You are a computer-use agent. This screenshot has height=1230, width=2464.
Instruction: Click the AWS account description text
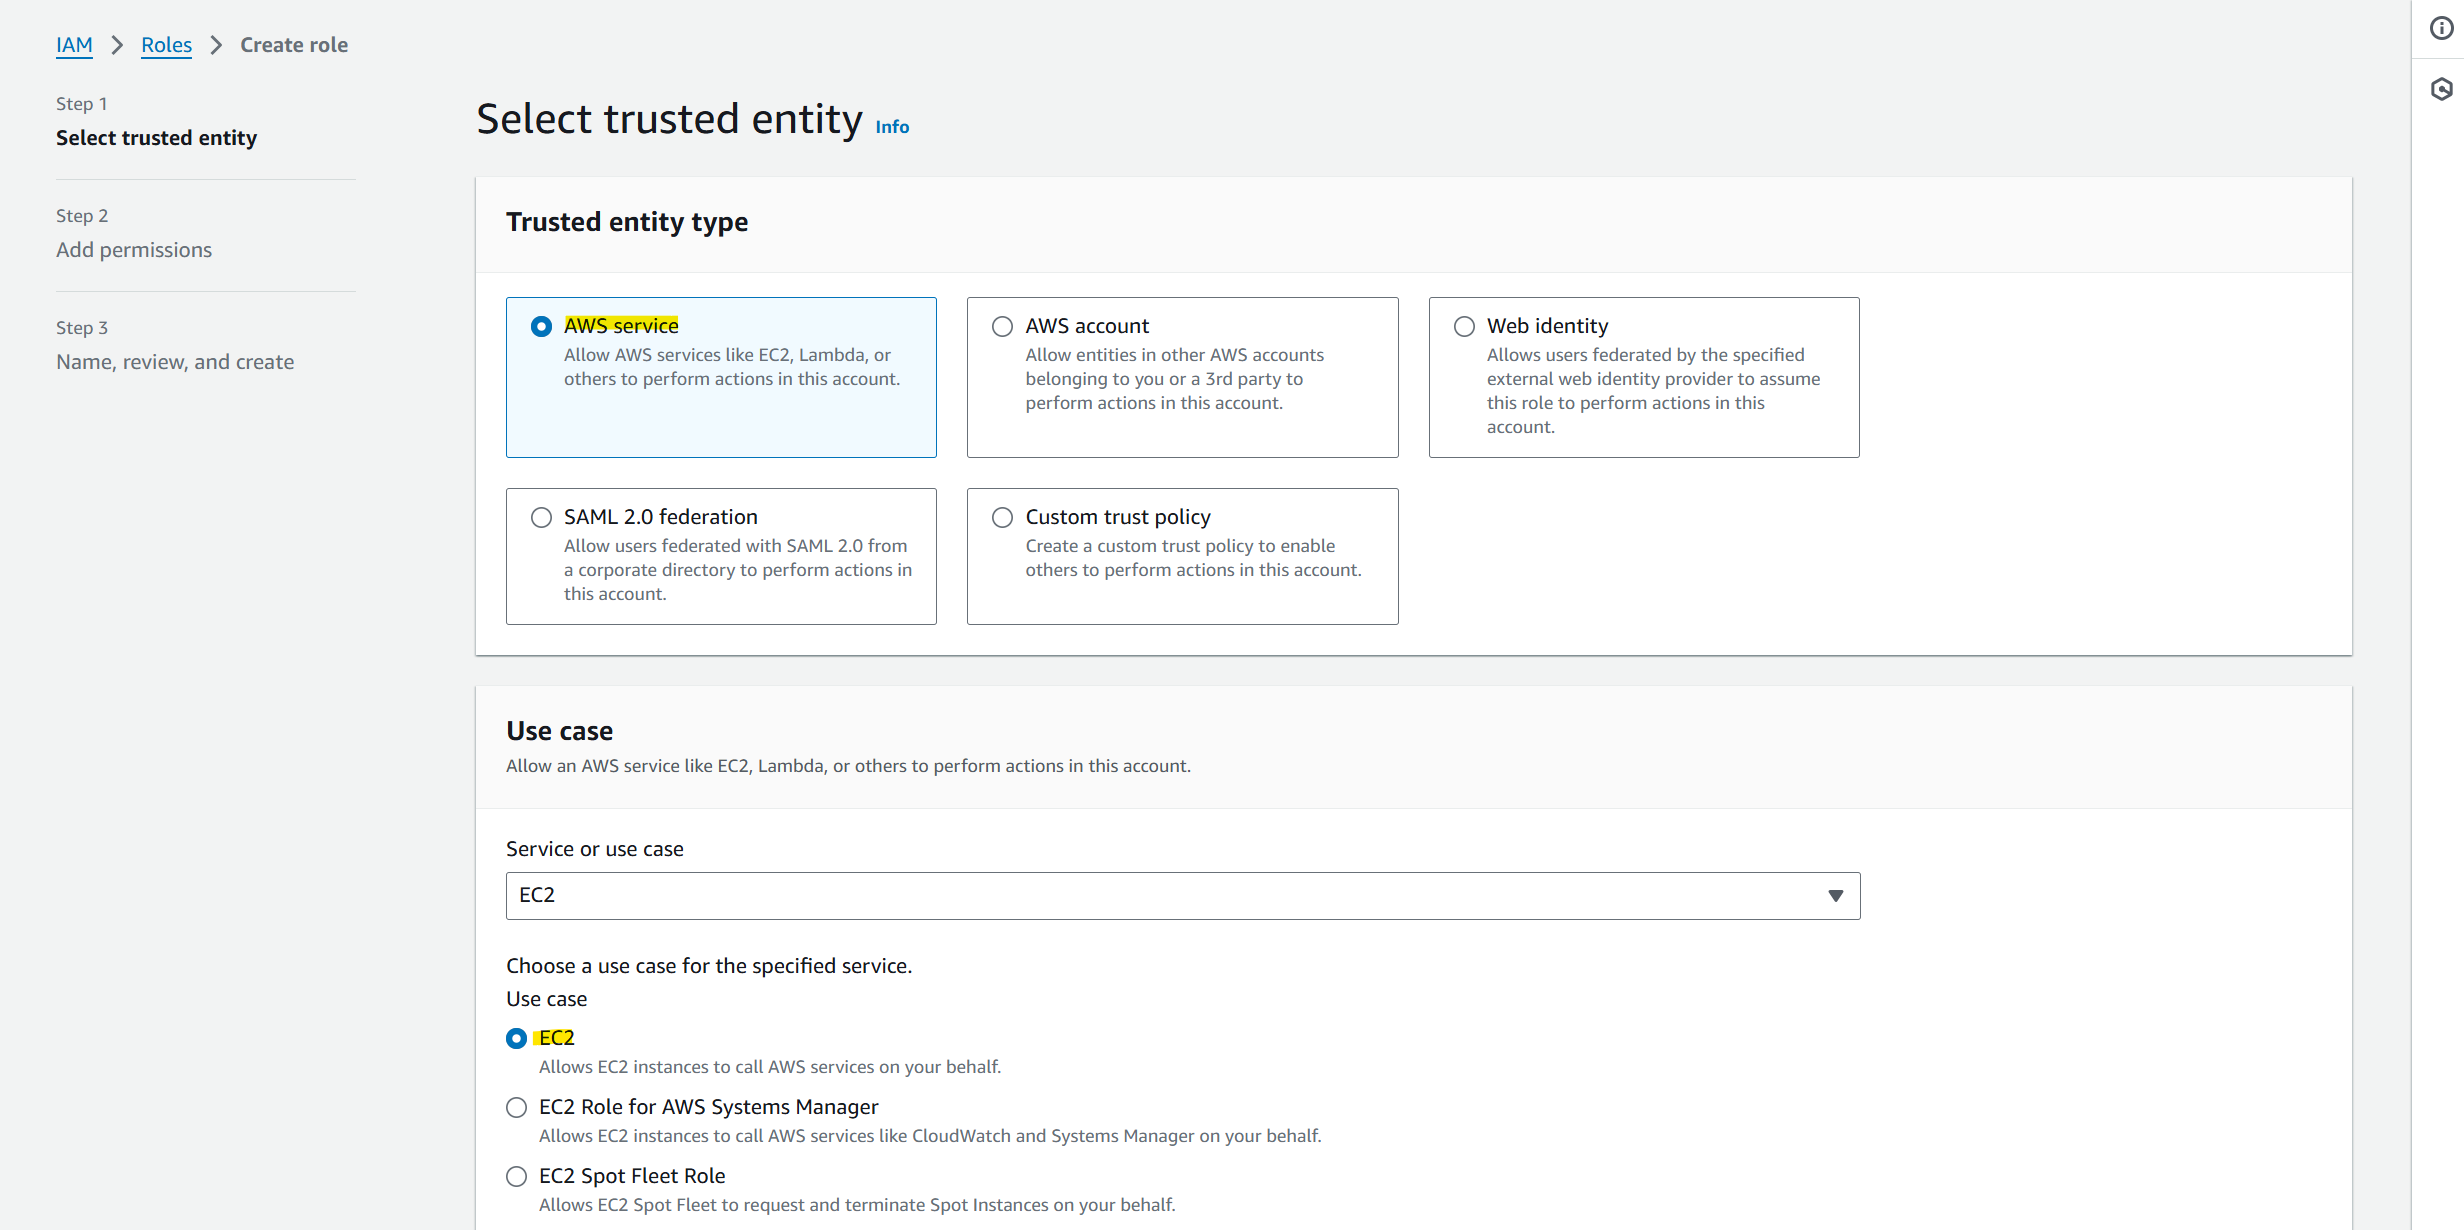1174,379
